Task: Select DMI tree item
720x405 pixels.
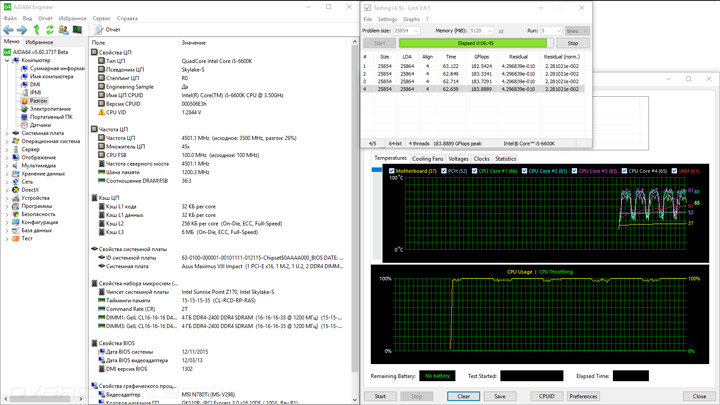Action: click(x=35, y=84)
